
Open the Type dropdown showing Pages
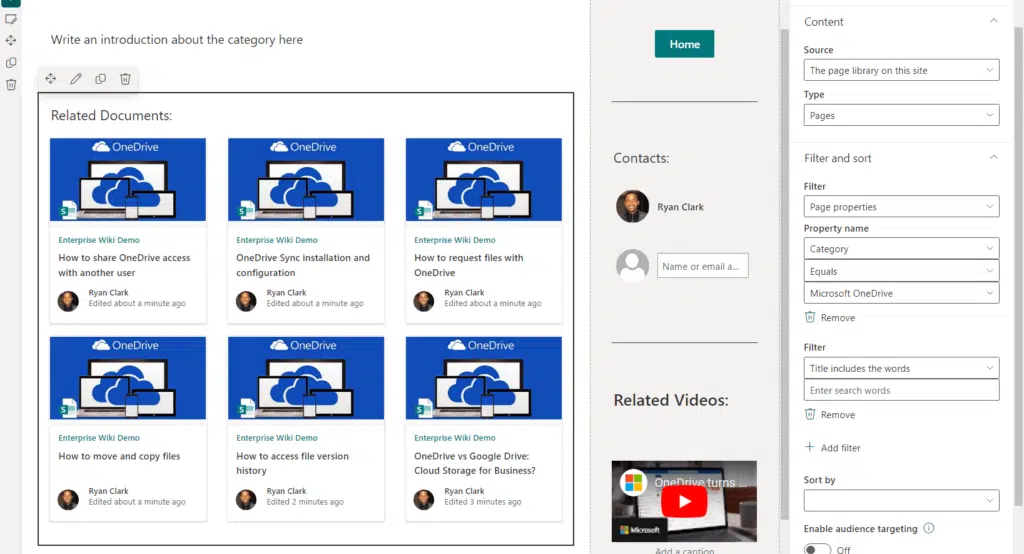901,115
